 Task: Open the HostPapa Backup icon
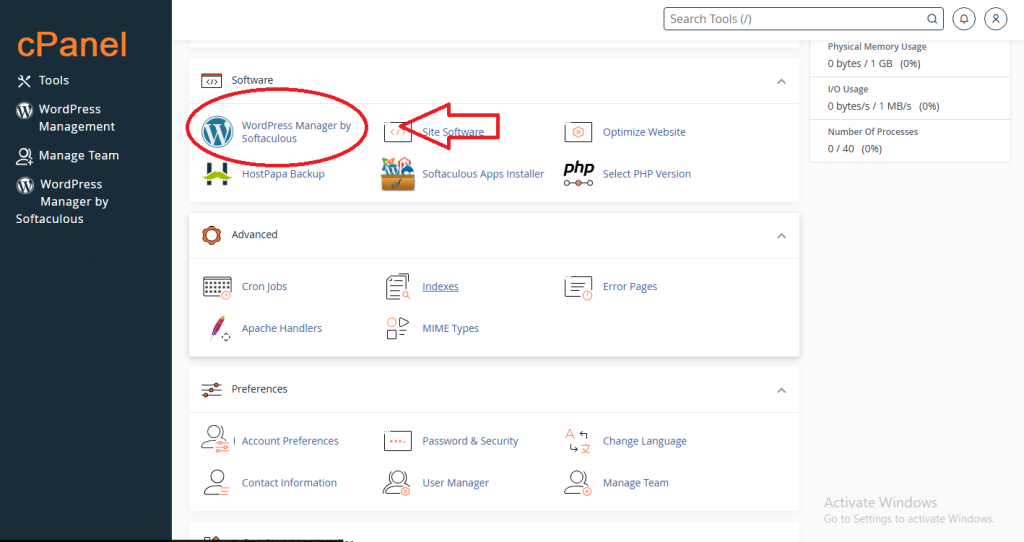217,174
